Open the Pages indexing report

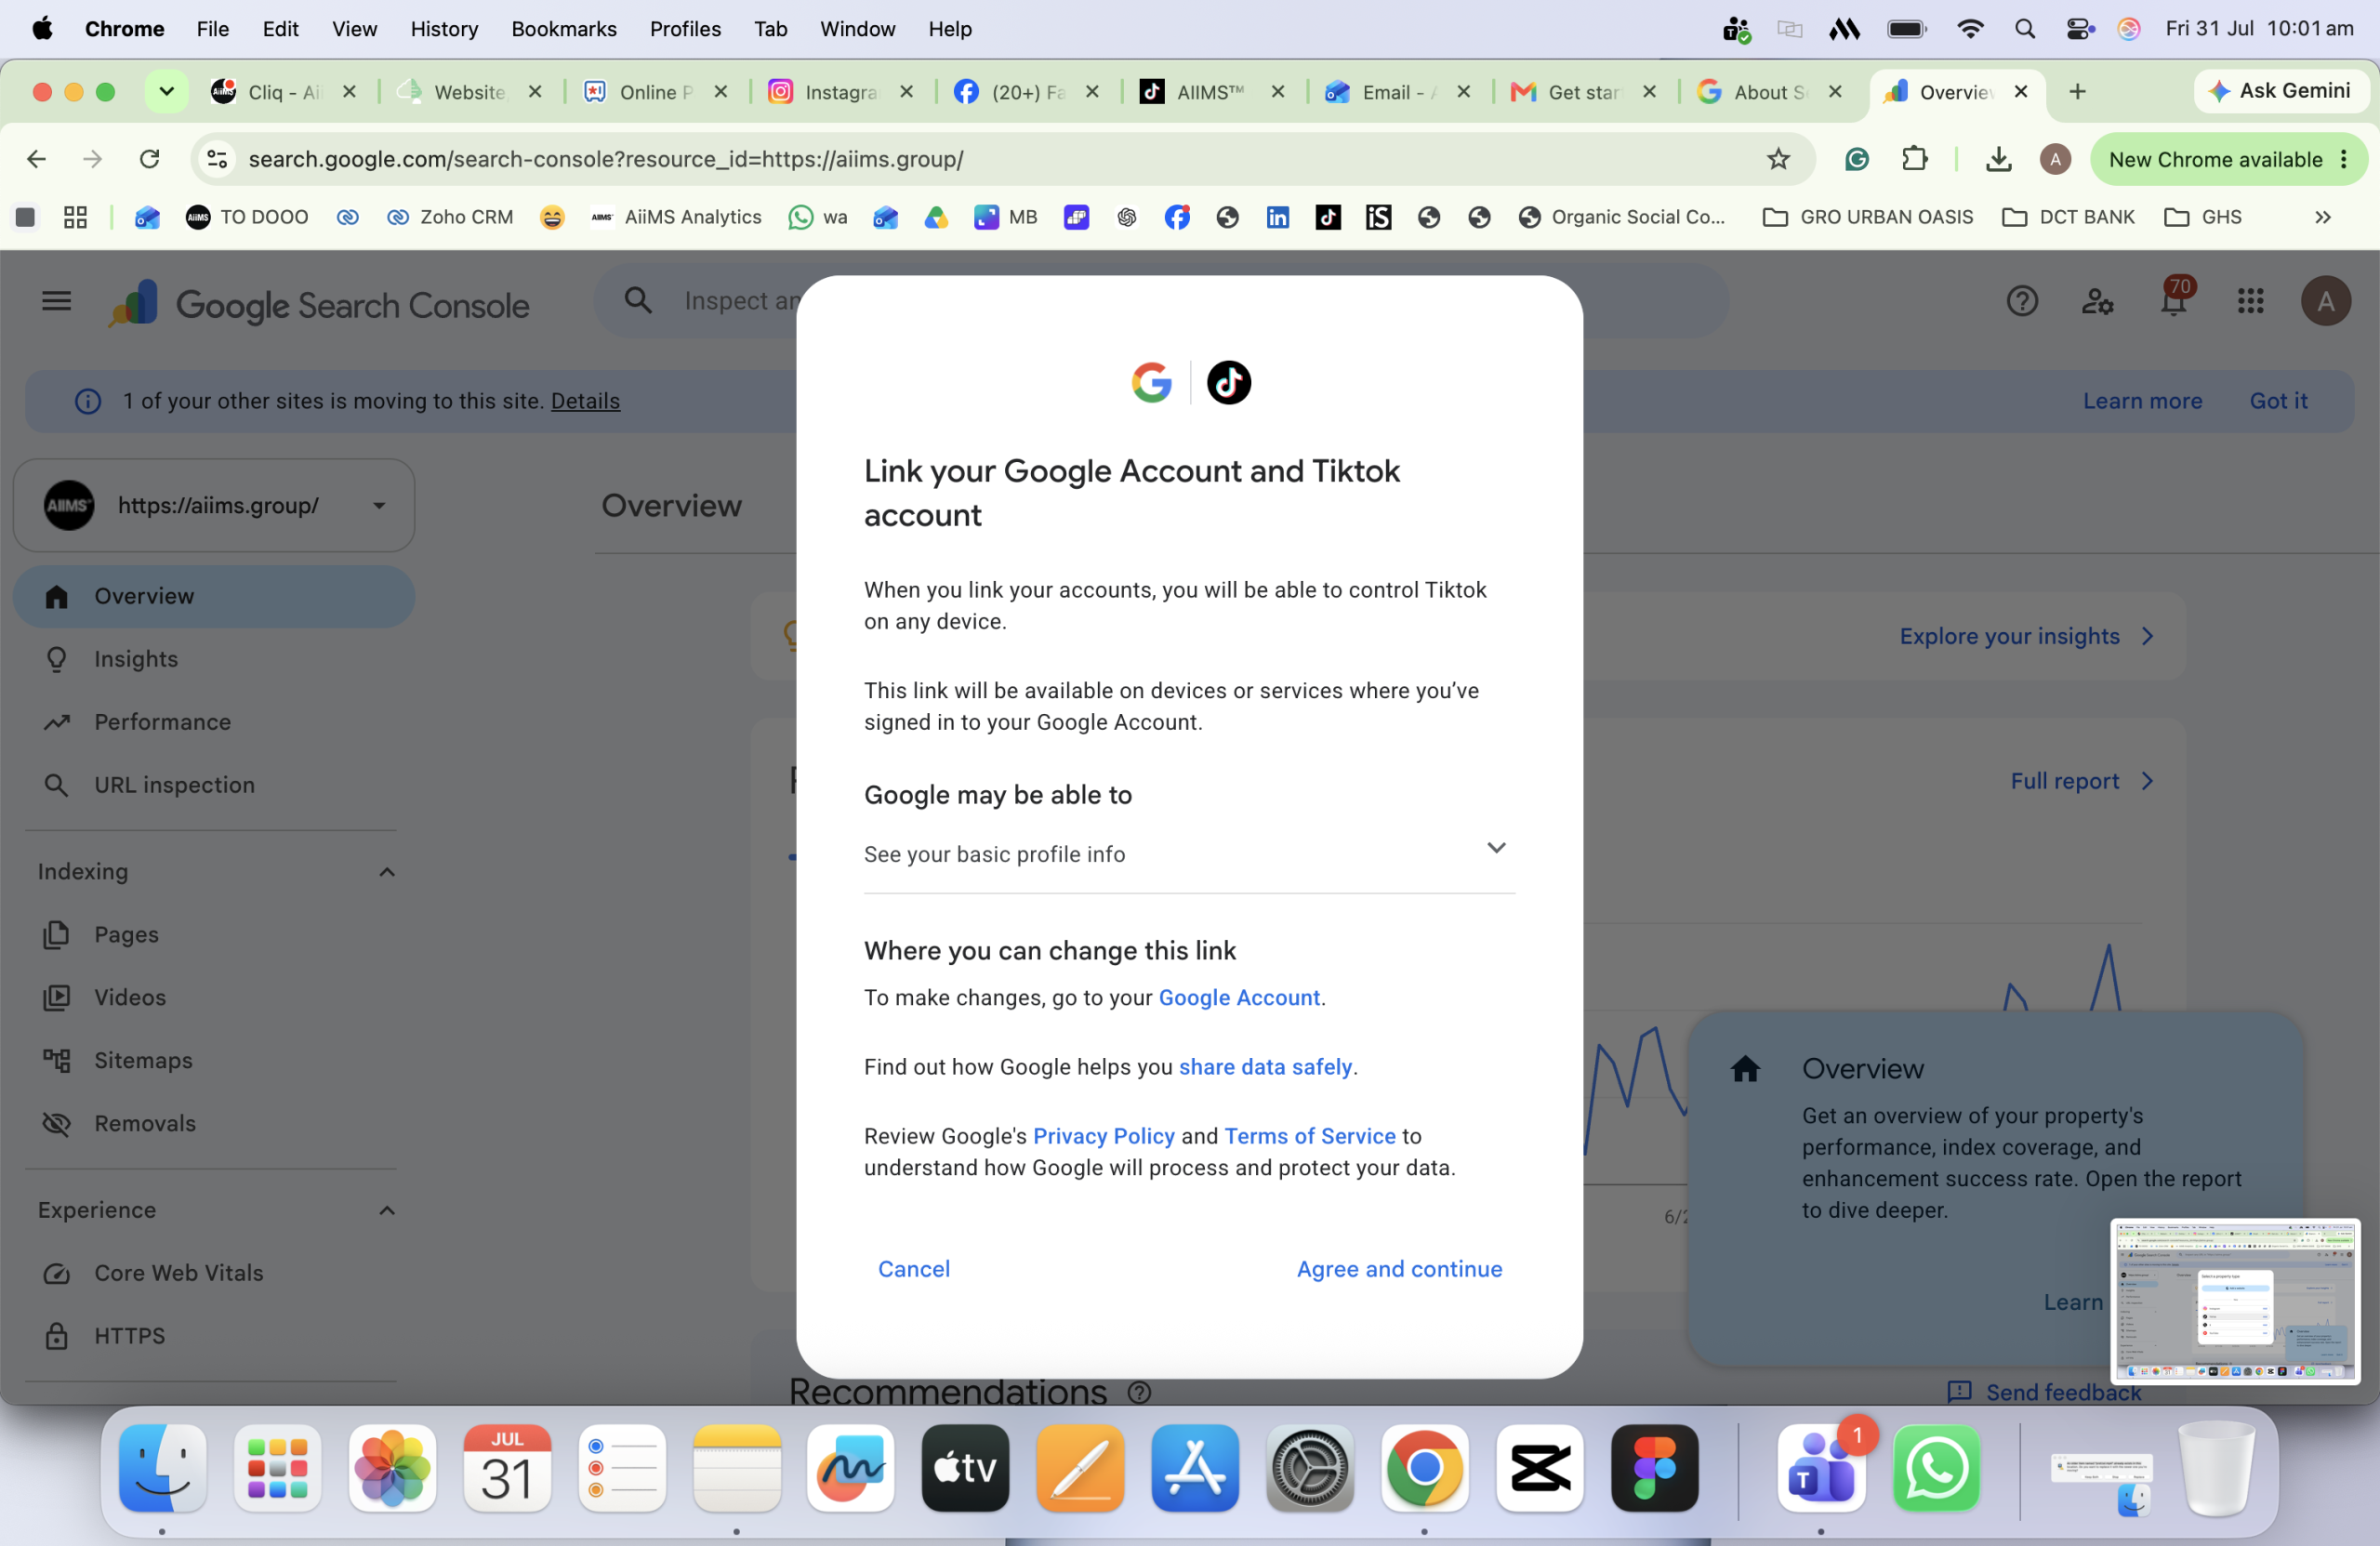pos(213,934)
